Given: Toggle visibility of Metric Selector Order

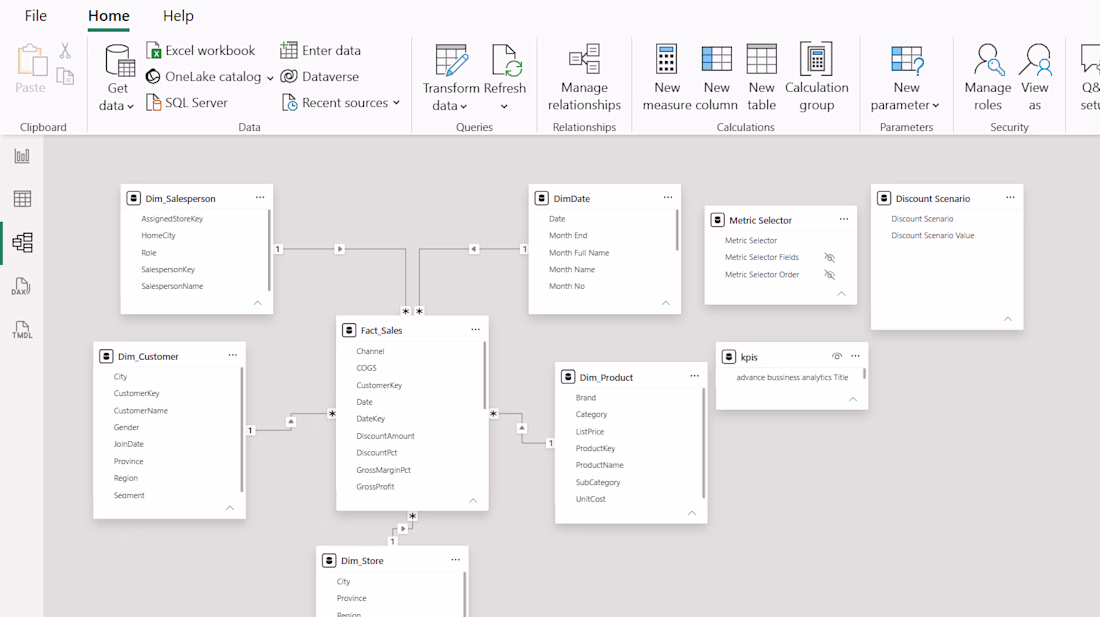Looking at the screenshot, I should 829,275.
